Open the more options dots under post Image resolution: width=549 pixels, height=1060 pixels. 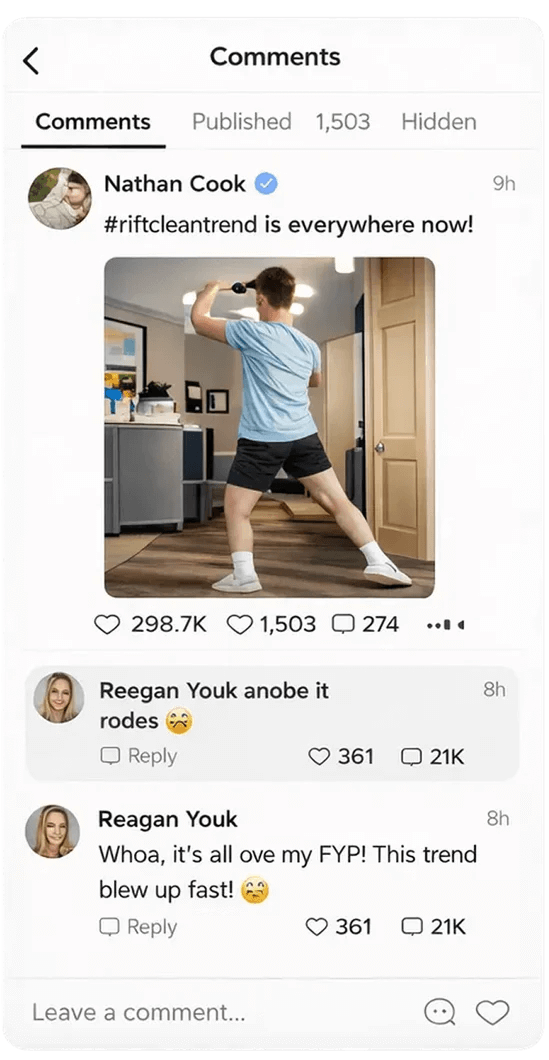446,625
